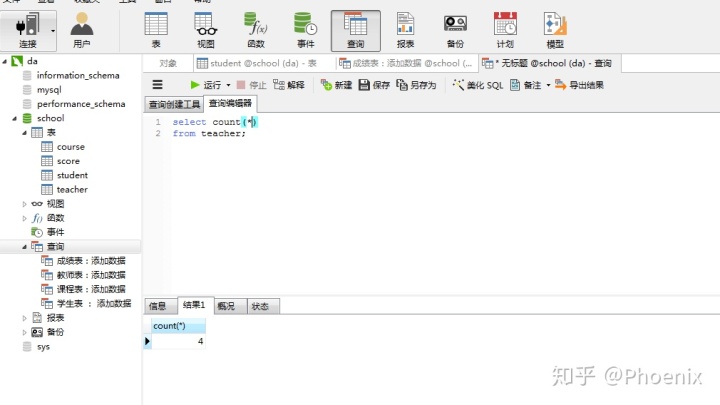Viewport: 720px width, 405px height.
Task: Run the query with 运行 button
Action: [205, 85]
